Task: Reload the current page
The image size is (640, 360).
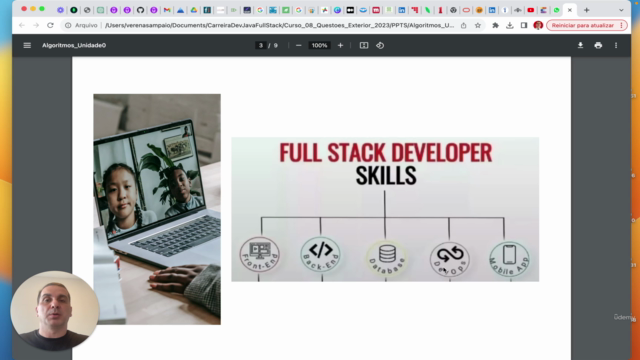Action: point(50,25)
